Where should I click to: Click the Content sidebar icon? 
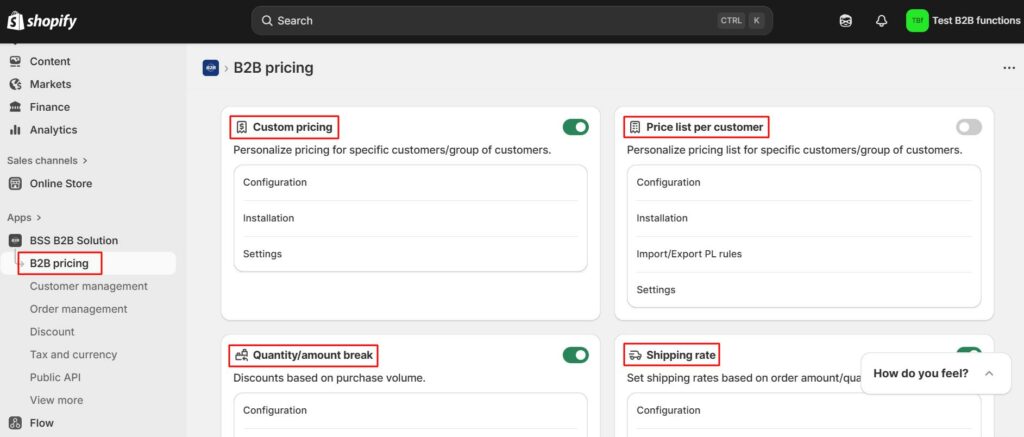15,61
